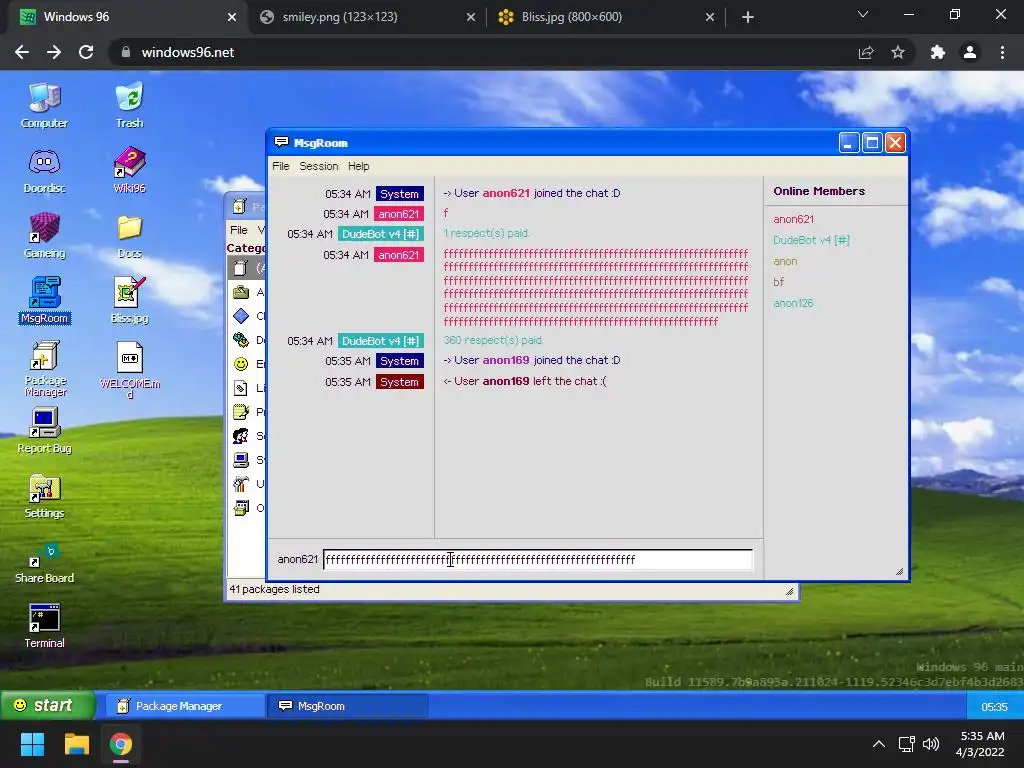Open Windows Start menu on host taskbar
Viewport: 1024px width, 768px height.
(32, 744)
